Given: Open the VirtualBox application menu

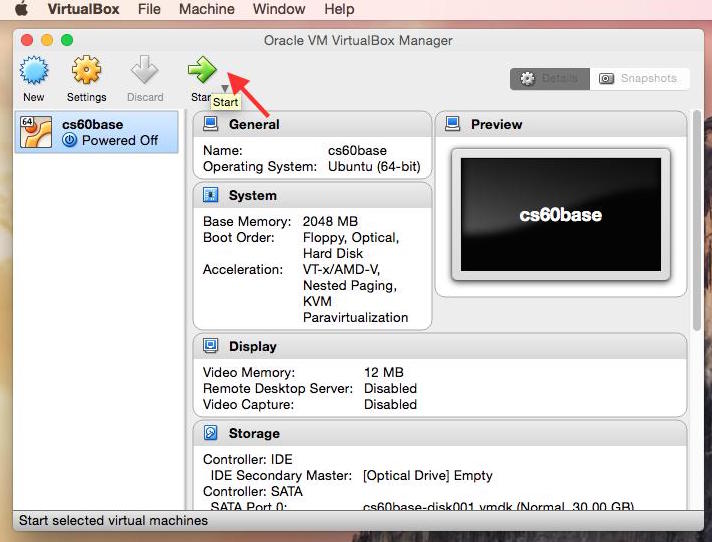Looking at the screenshot, I should click(84, 9).
